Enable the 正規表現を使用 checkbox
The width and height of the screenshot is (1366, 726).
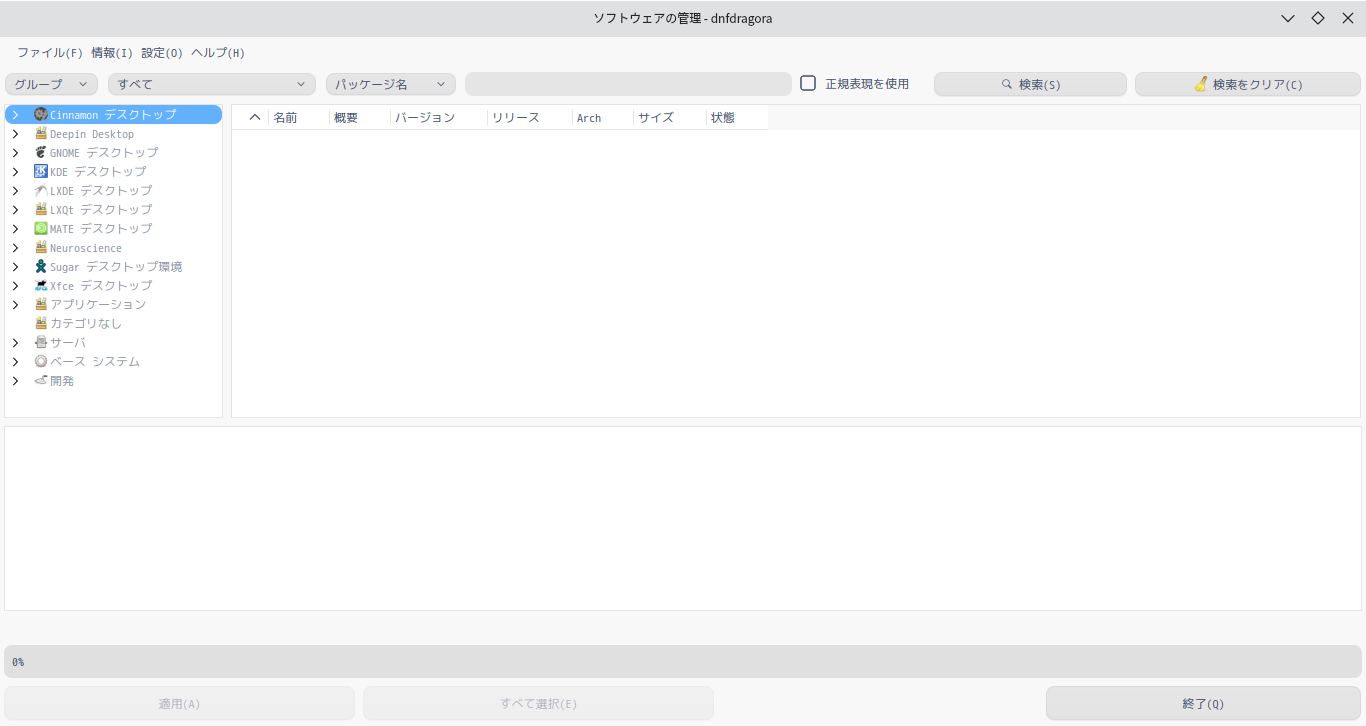coord(808,84)
